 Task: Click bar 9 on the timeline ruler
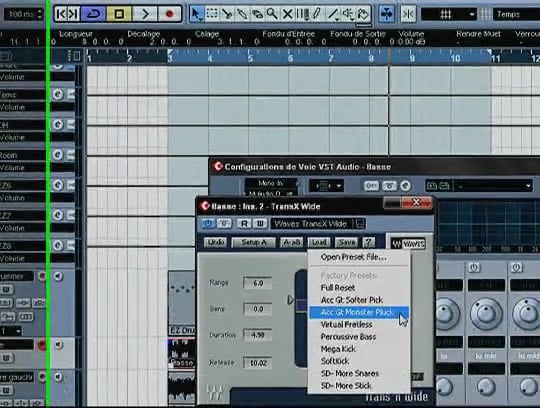click(x=412, y=58)
